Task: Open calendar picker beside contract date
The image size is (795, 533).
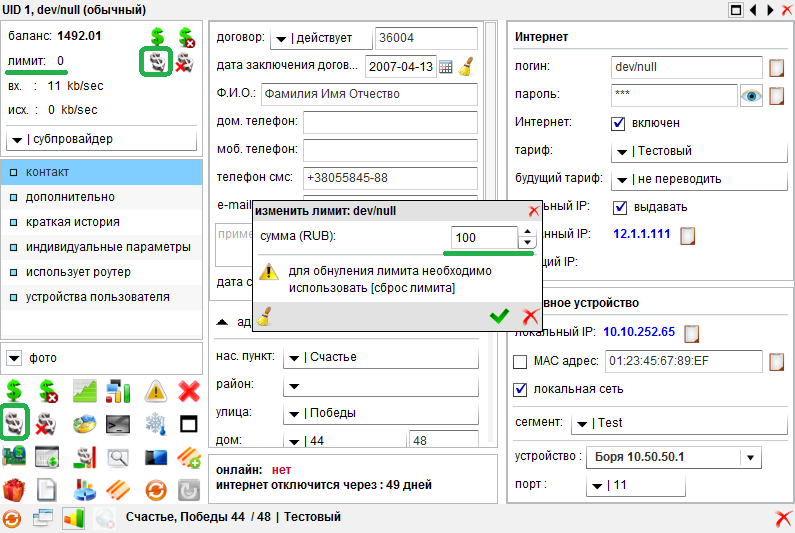Action: click(x=446, y=67)
